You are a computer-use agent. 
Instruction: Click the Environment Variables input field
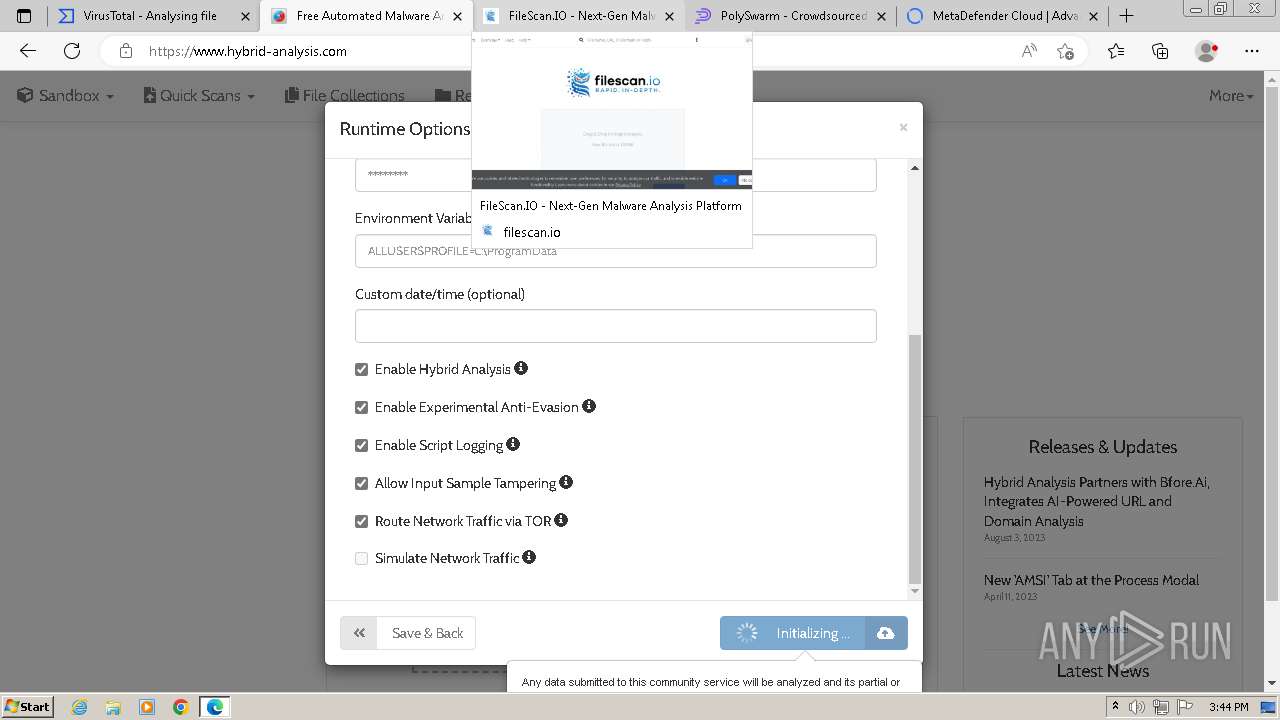[615, 251]
